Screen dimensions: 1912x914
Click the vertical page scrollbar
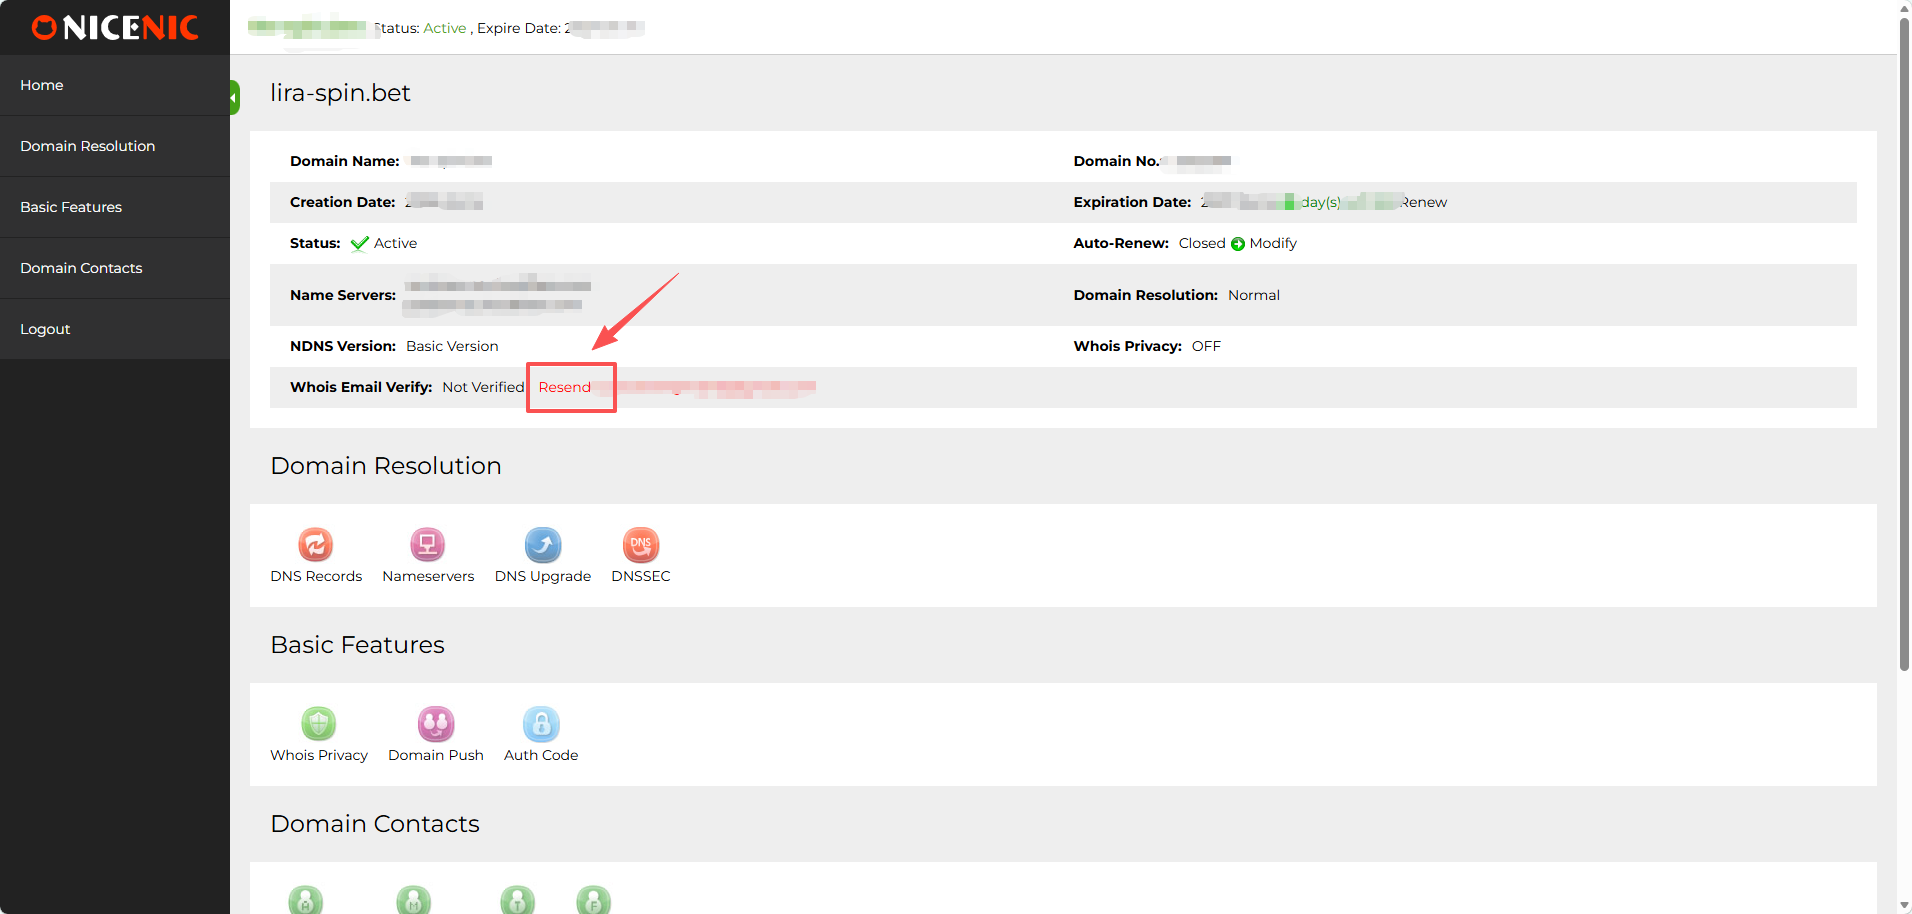click(x=1904, y=340)
